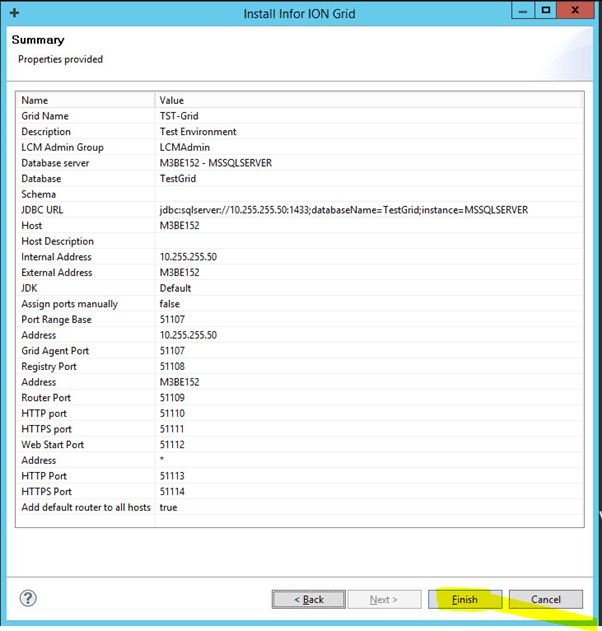Select the JDBC URL value cell
Image resolution: width=602 pixels, height=631 pixels.
coord(343,210)
